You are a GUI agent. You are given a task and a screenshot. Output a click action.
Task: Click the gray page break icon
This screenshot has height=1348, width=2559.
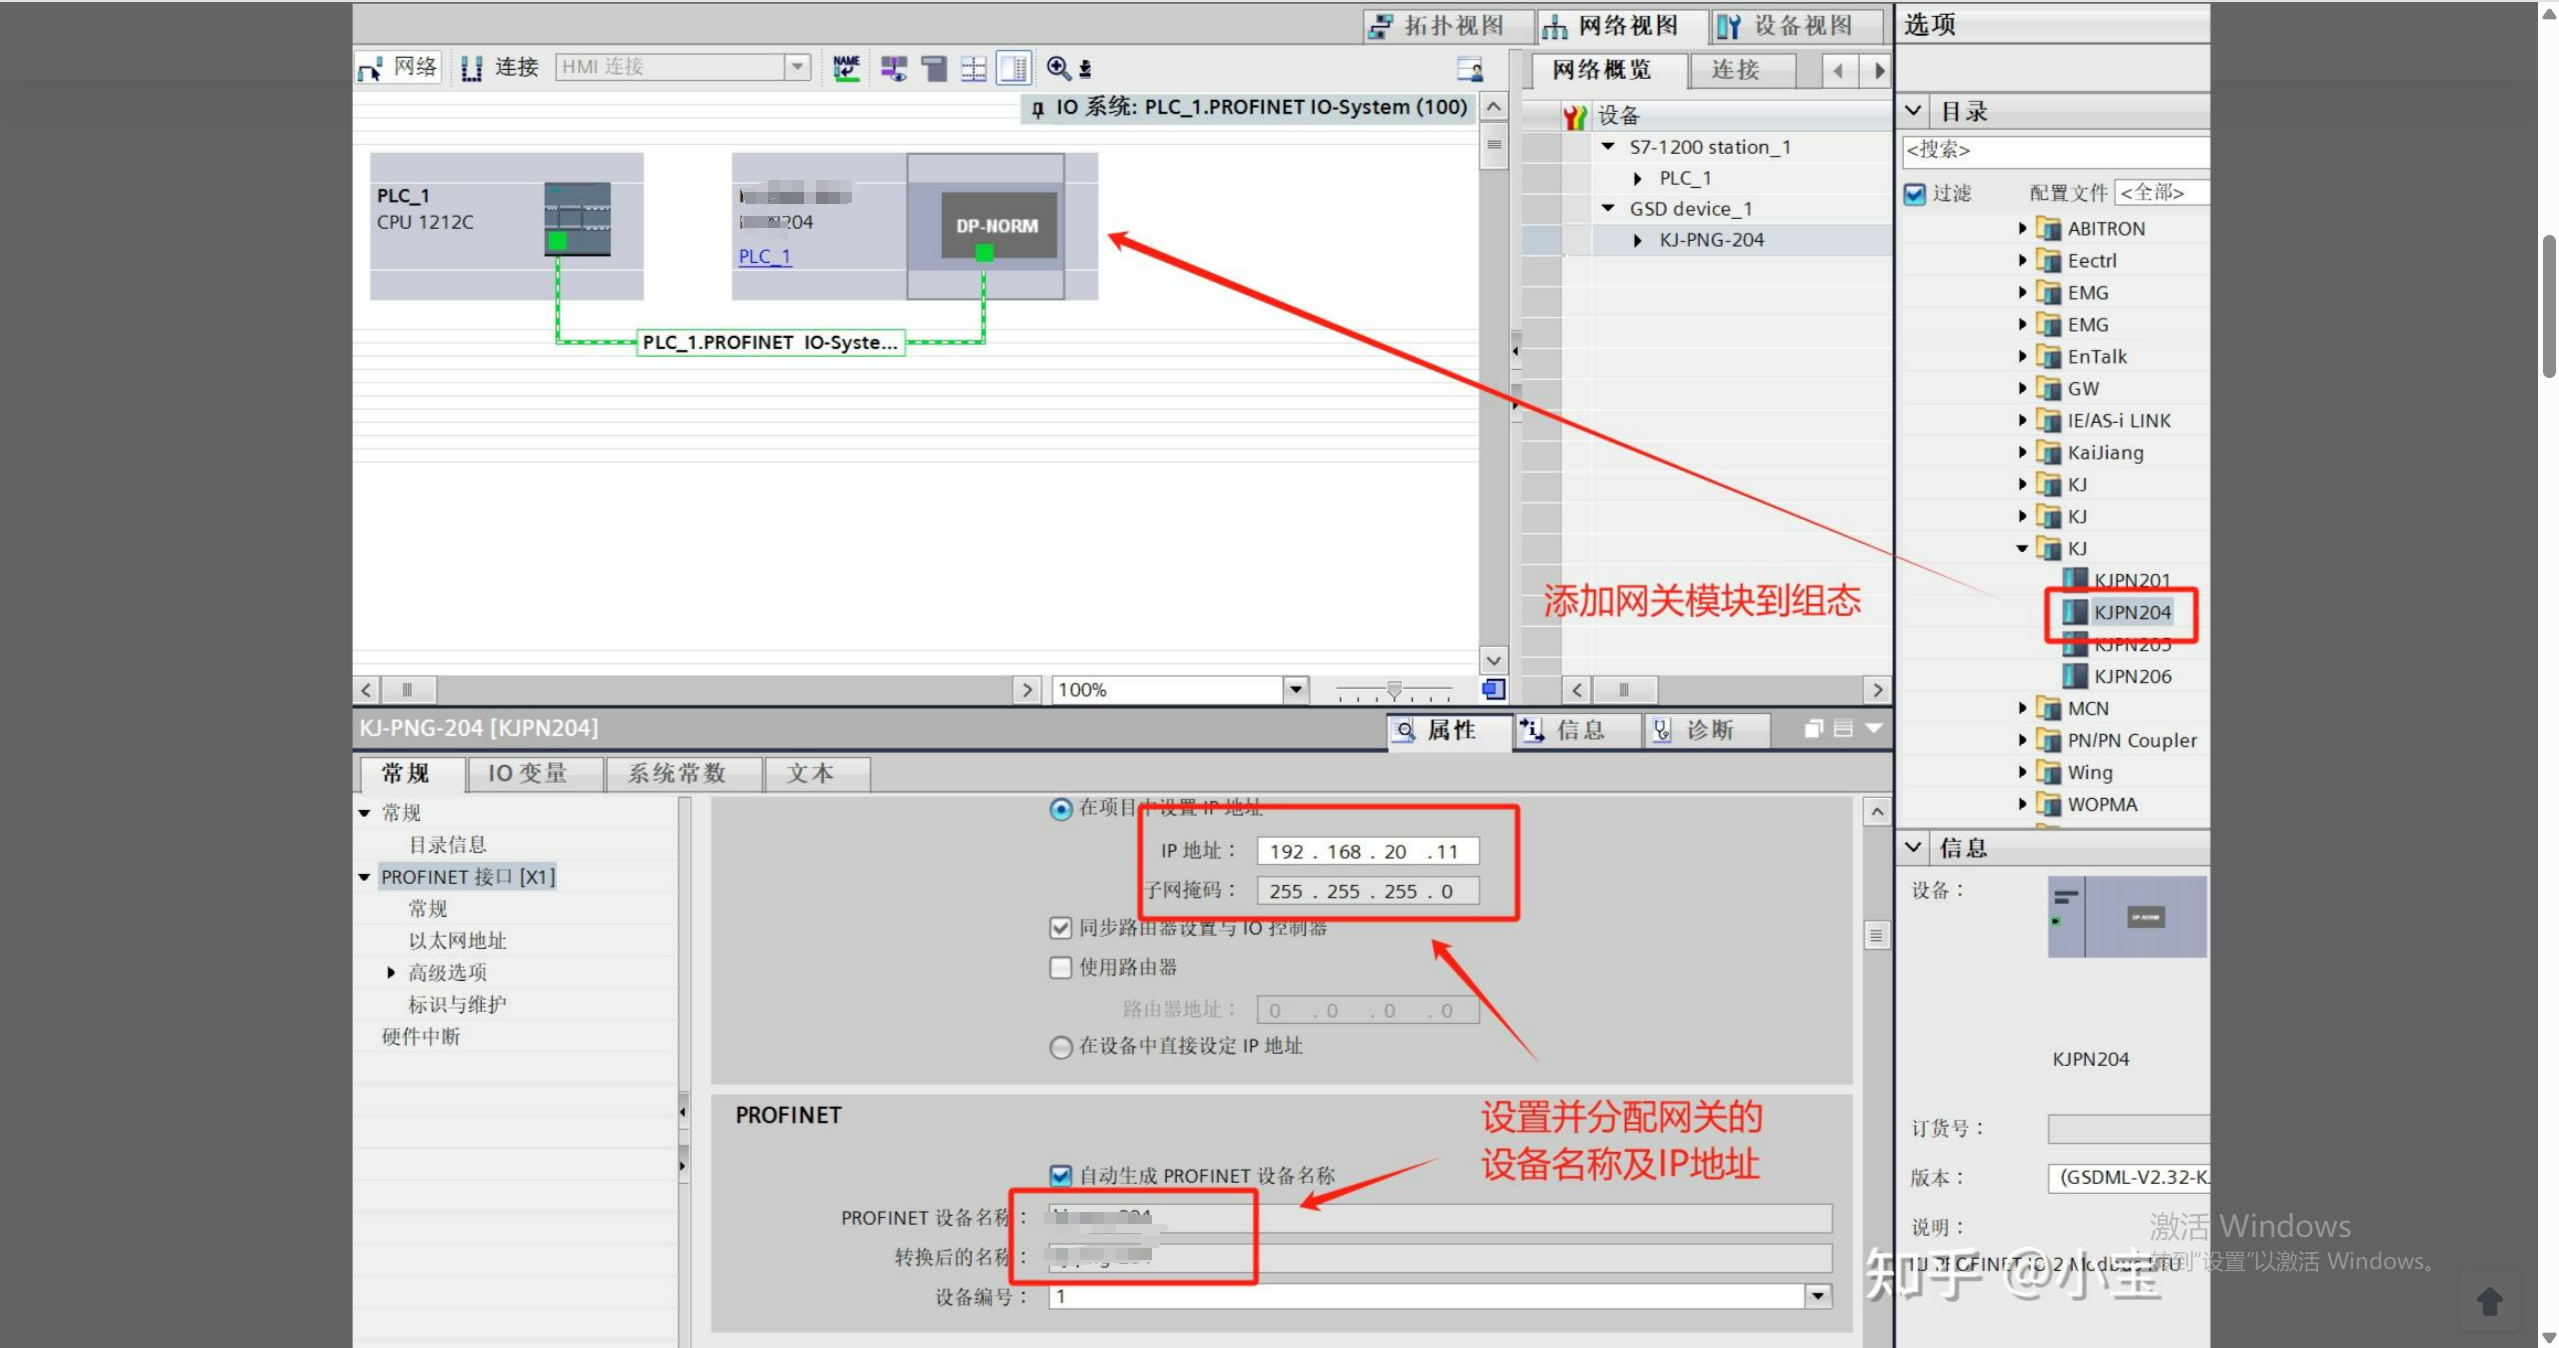tap(934, 68)
